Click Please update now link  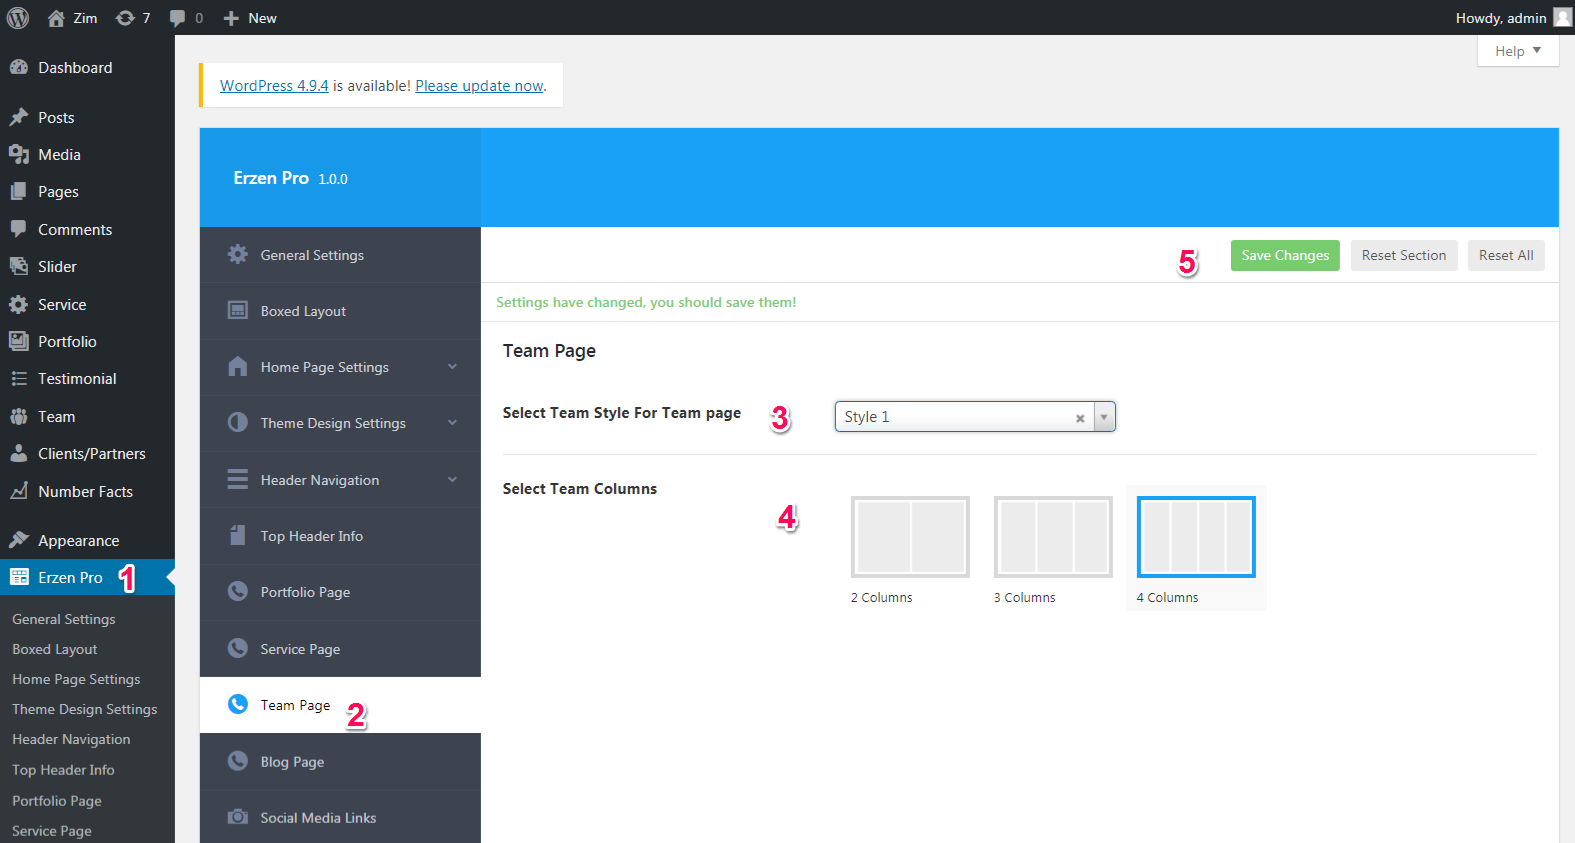pos(479,86)
